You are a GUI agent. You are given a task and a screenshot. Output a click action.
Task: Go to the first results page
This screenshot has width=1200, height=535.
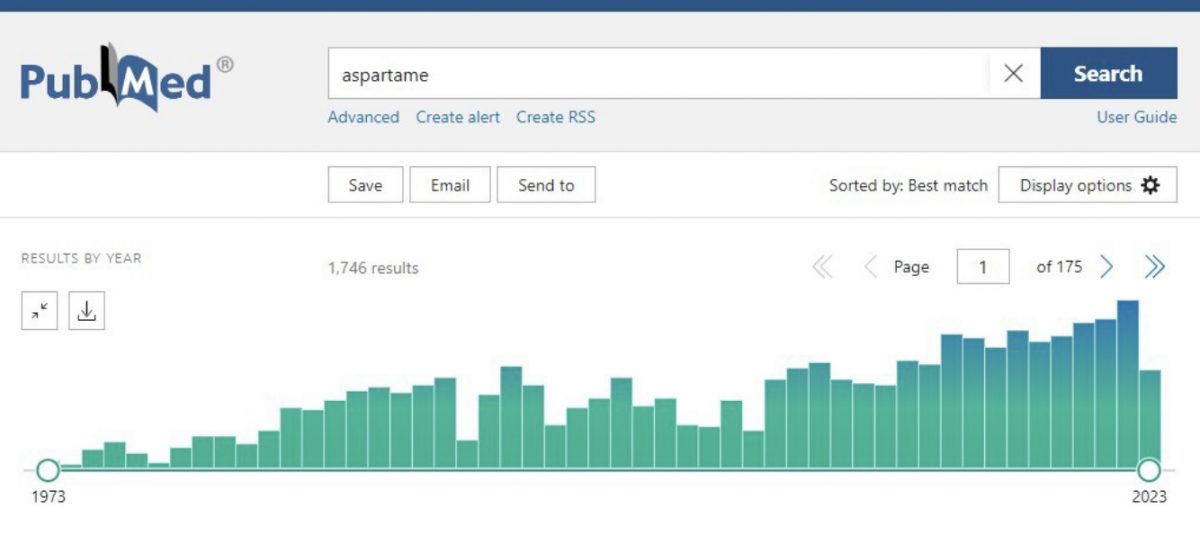click(822, 267)
